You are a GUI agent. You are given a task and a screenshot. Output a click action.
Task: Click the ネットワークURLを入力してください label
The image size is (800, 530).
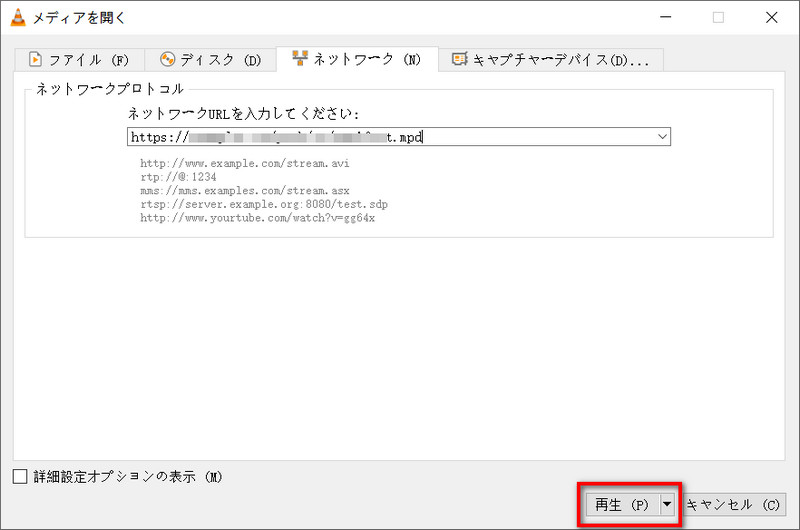click(x=243, y=113)
